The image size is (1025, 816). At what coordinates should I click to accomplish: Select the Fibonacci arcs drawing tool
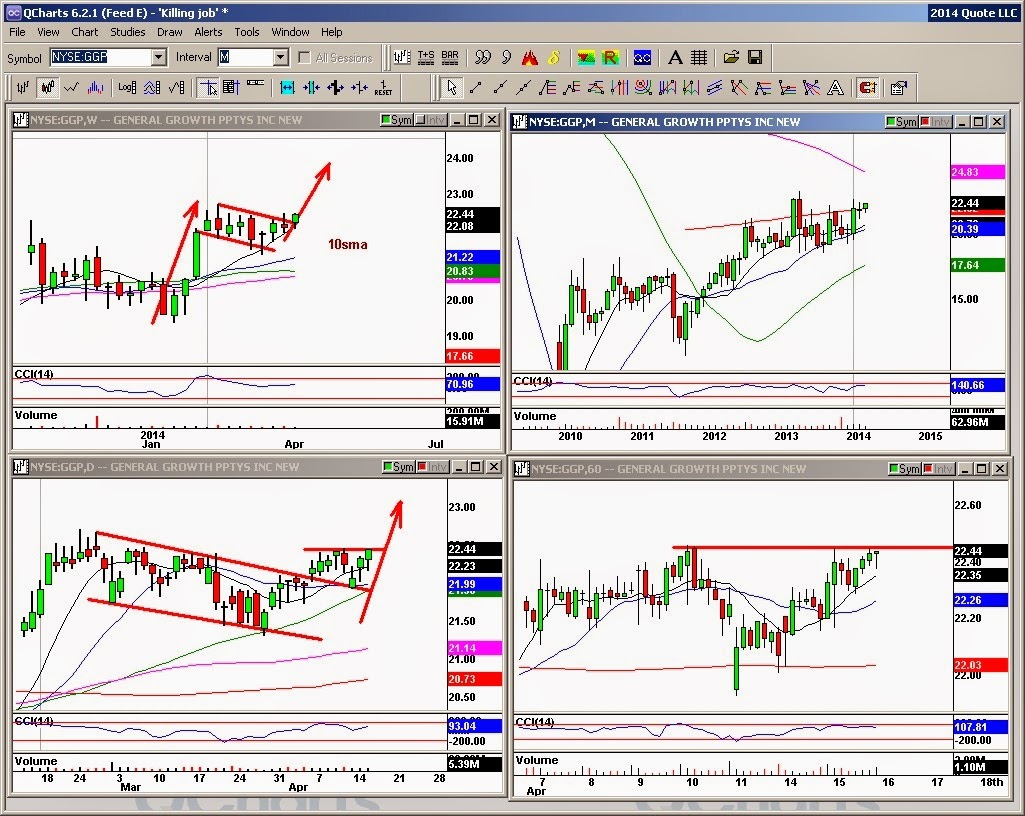click(x=643, y=88)
